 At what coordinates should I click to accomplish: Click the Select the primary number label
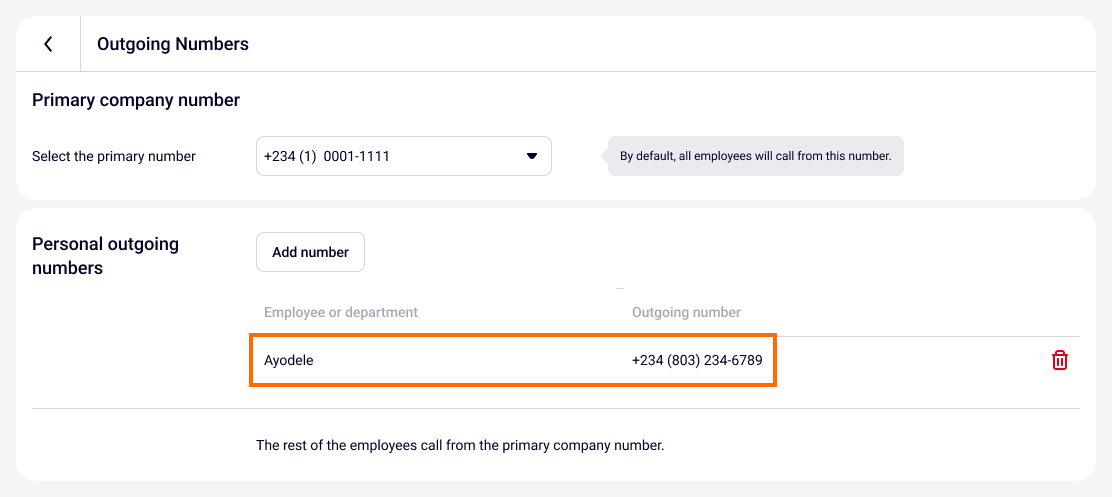pyautogui.click(x=114, y=156)
